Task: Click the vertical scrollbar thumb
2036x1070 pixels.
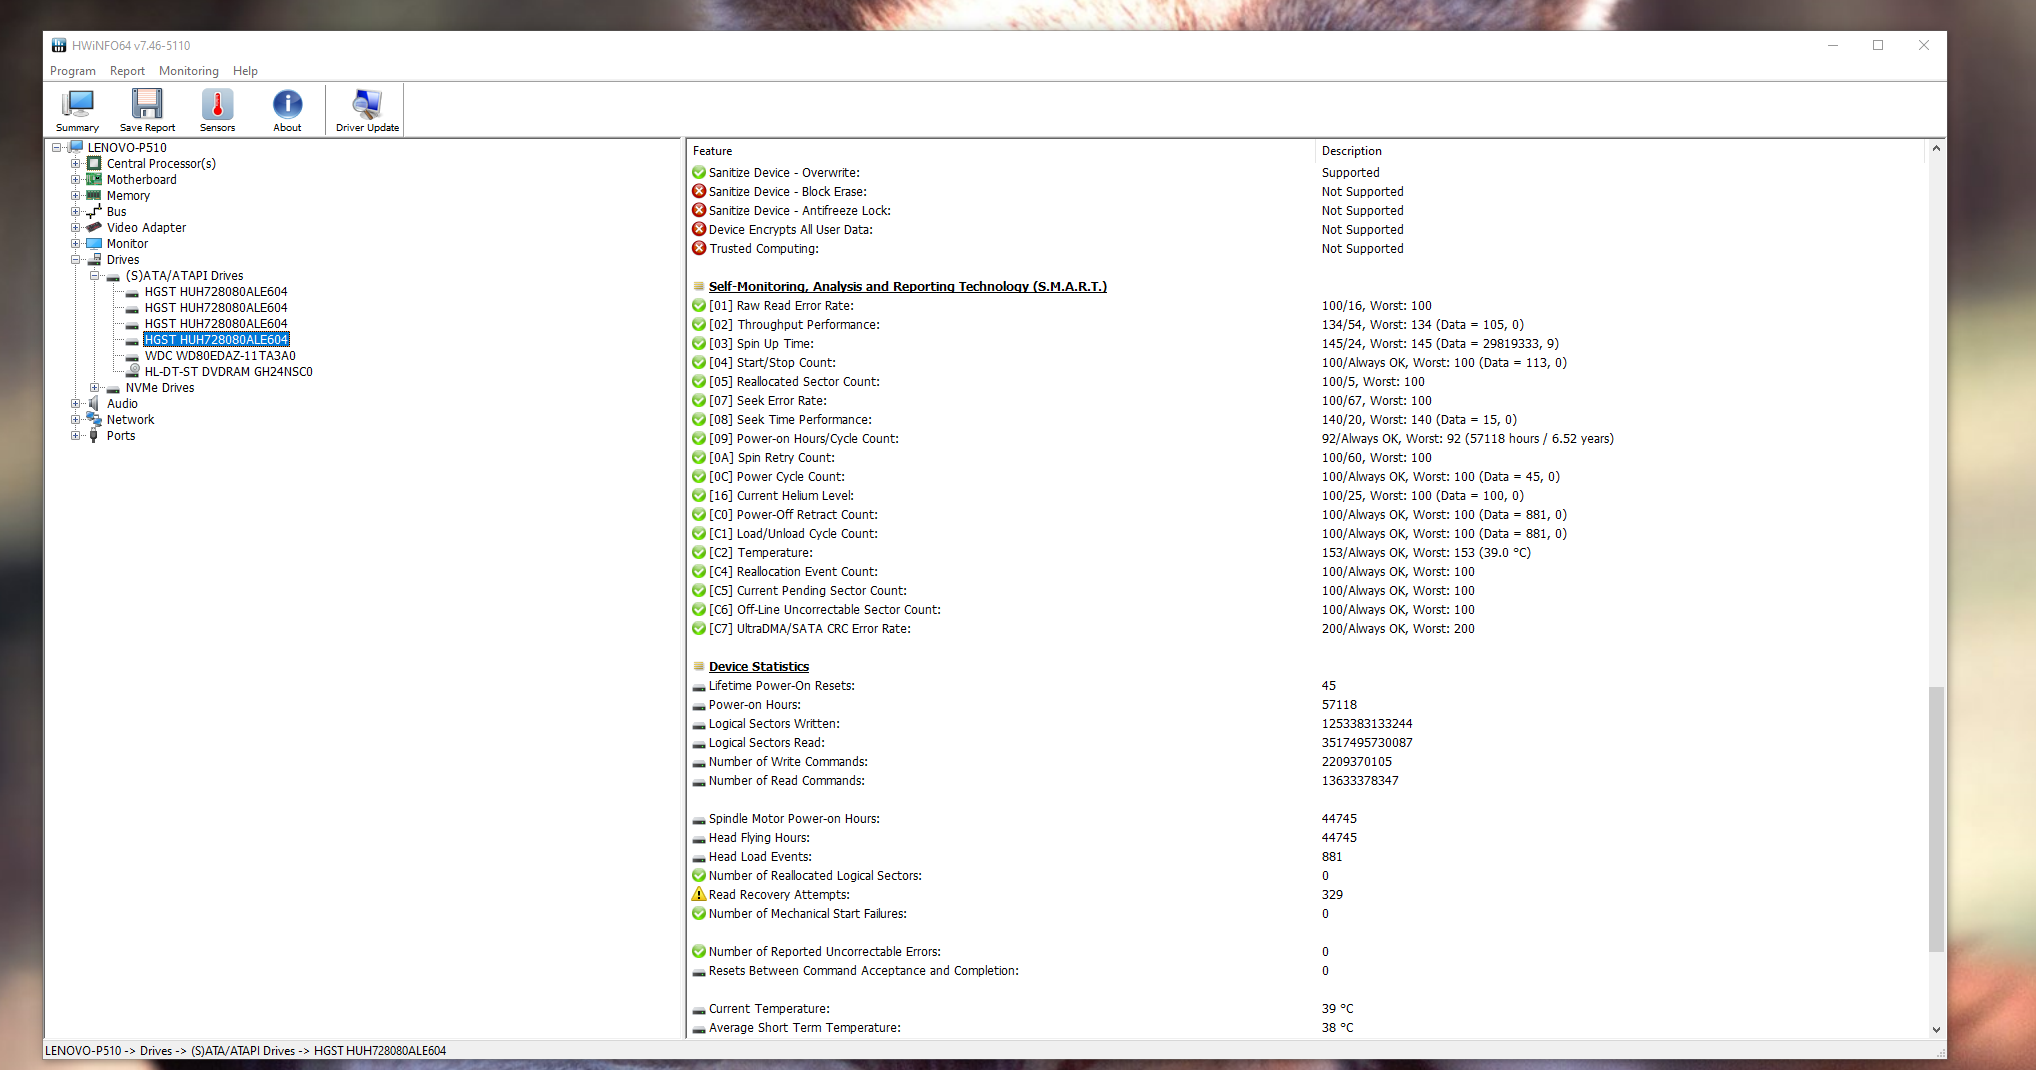Action: click(x=1936, y=819)
